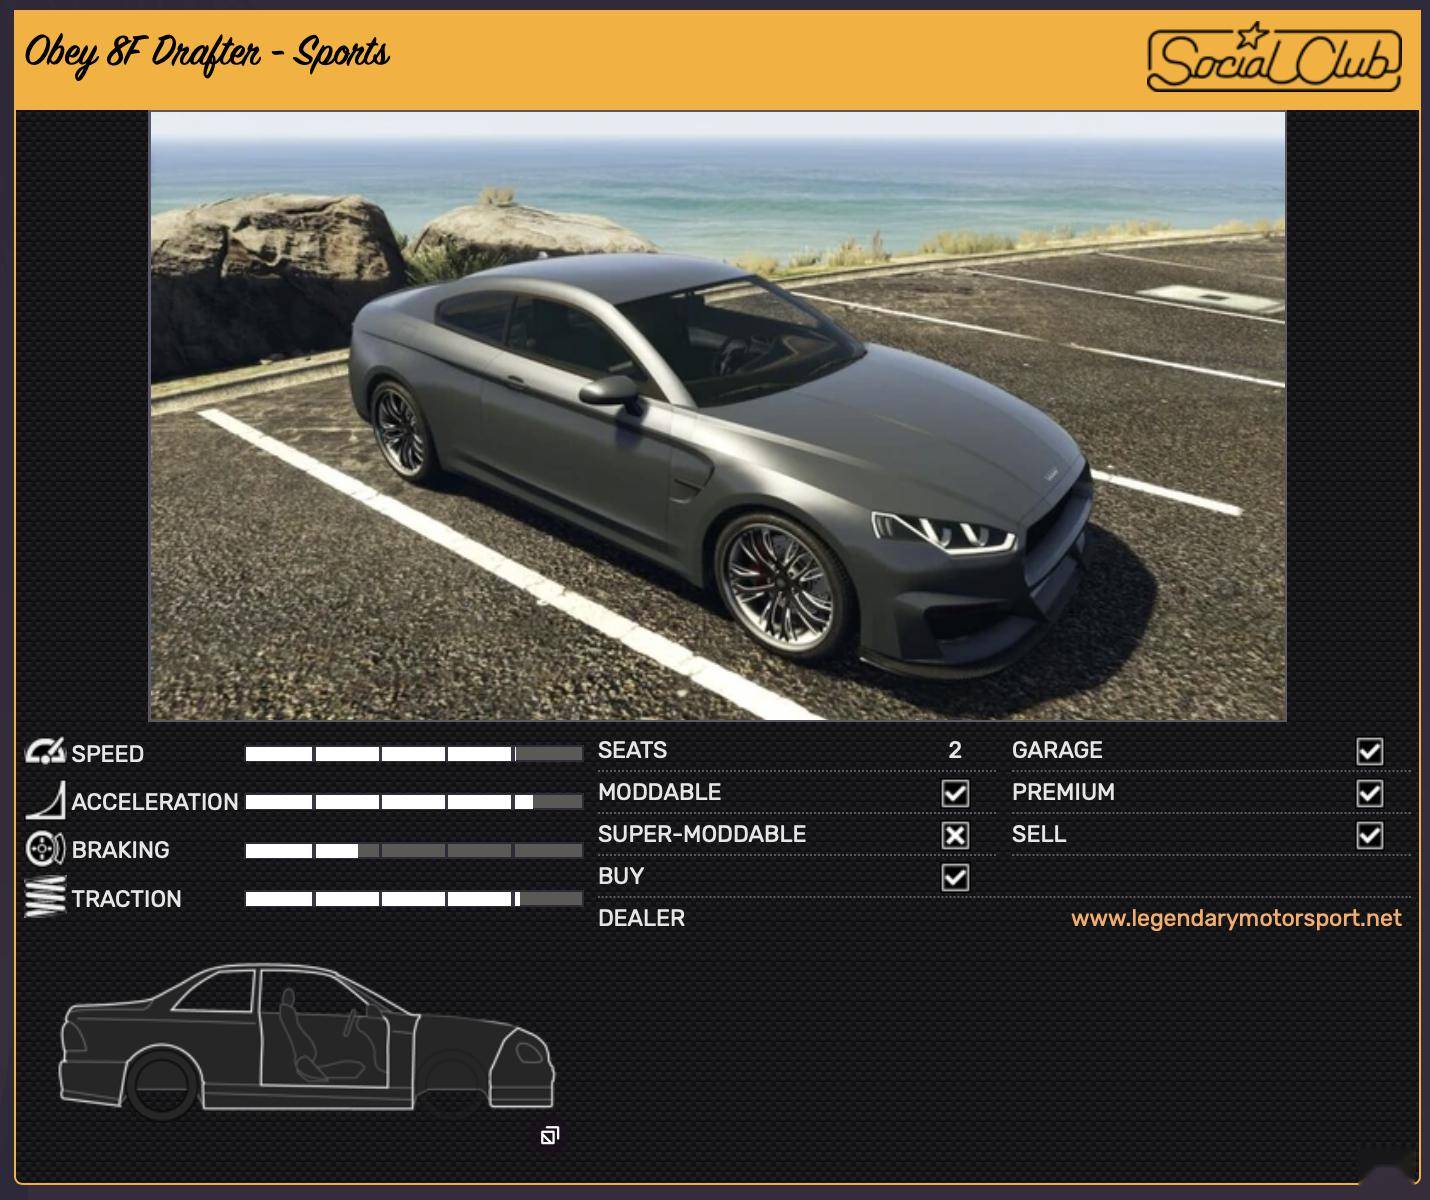
Task: Click the PREMIUM label
Action: [1063, 792]
